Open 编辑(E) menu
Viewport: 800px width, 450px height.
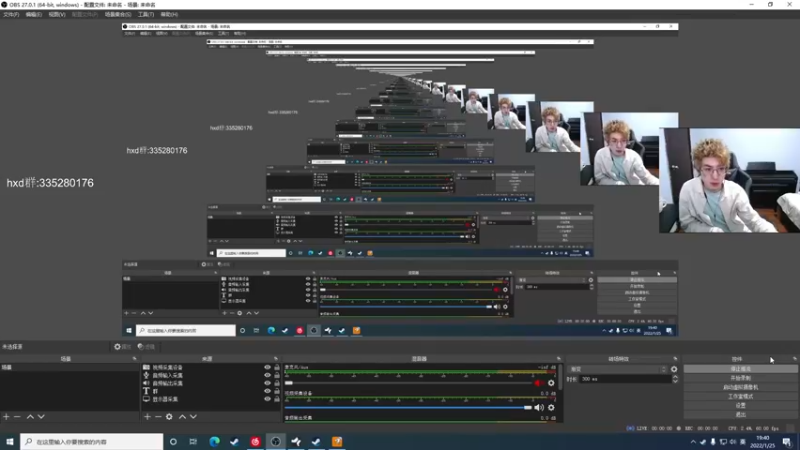tap(34, 14)
